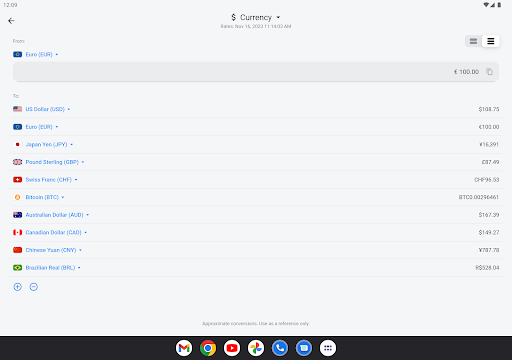Viewport: 512px width, 360px height.
Task: Click the amount input field showing € 100.00
Action: point(256,72)
